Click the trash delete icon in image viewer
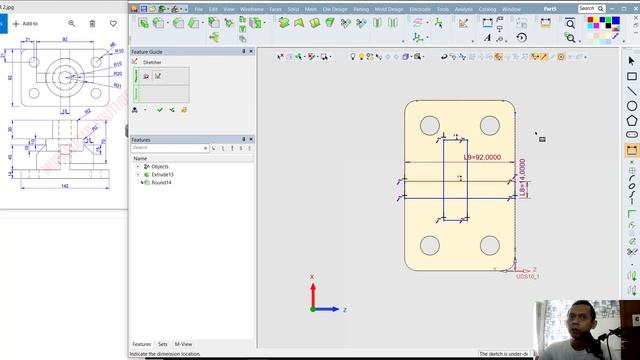The width and height of the screenshot is (640, 360). click(x=92, y=24)
